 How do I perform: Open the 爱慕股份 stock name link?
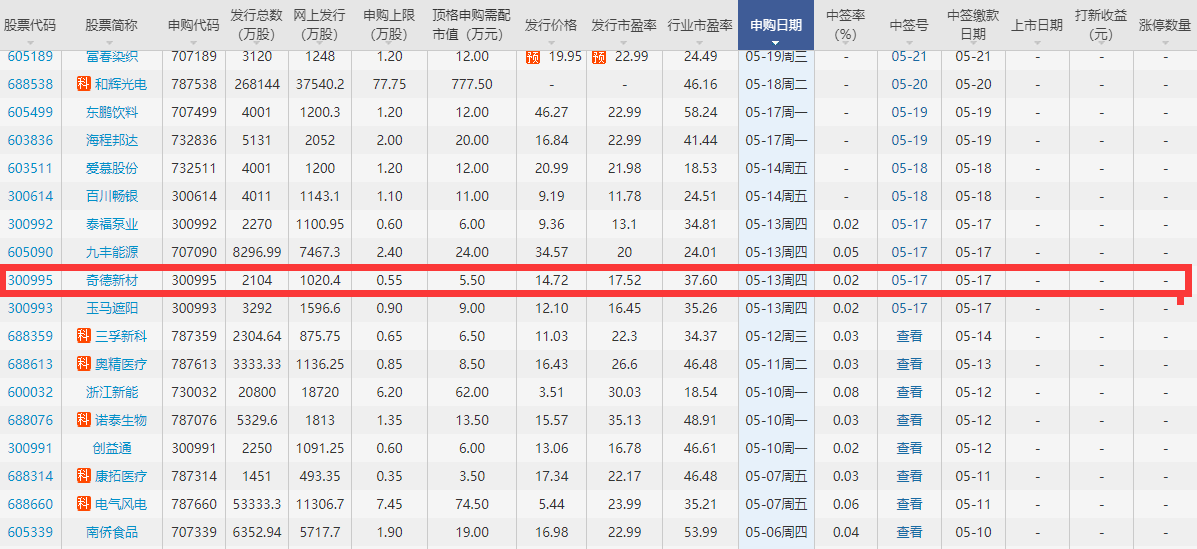click(112, 168)
